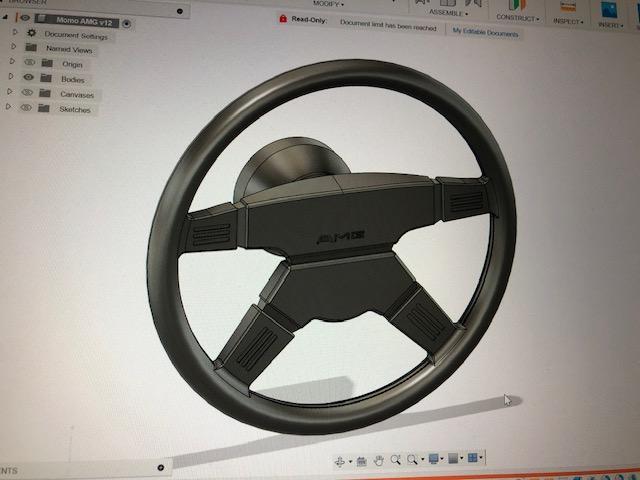Open the Zoom Window dropdown arrow

(x=422, y=460)
